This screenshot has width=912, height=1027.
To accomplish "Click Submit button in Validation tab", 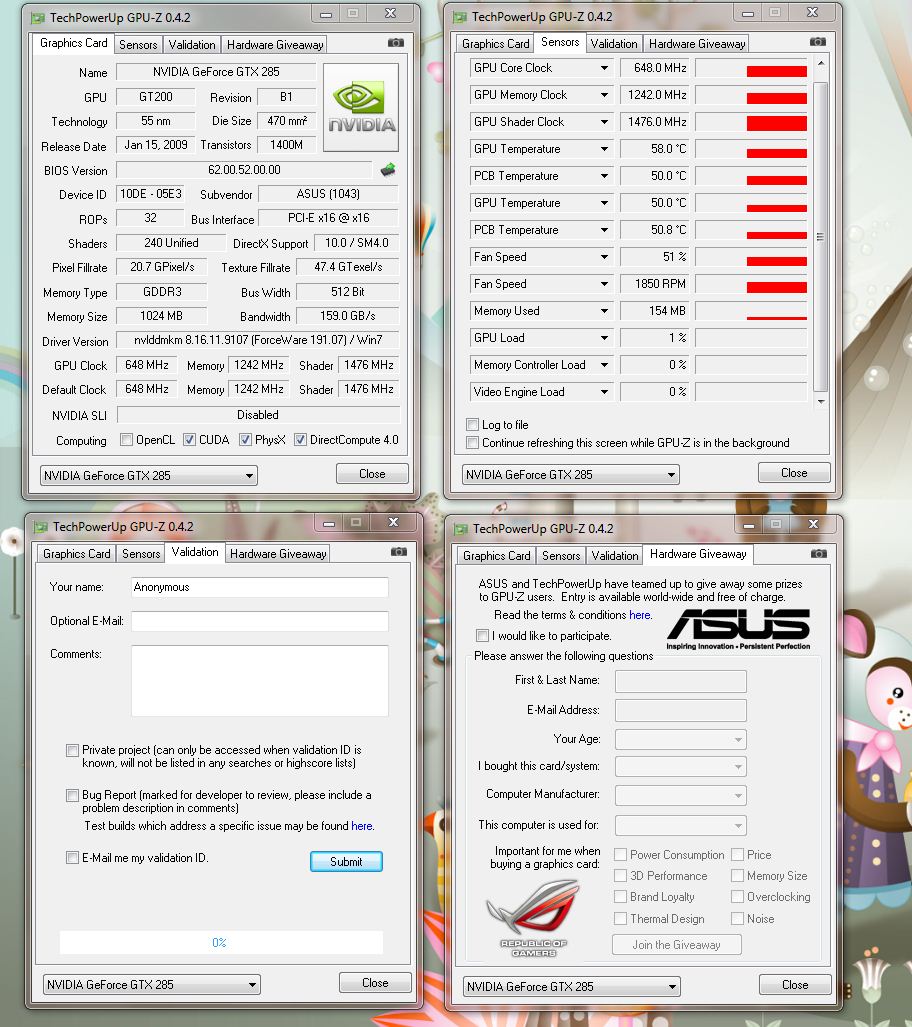I will coord(346,861).
